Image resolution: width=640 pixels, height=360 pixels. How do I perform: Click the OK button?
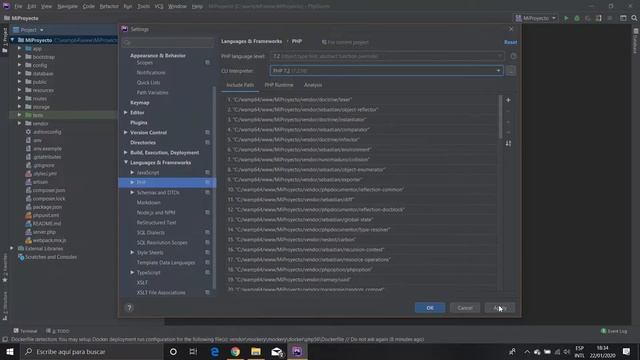(430, 308)
